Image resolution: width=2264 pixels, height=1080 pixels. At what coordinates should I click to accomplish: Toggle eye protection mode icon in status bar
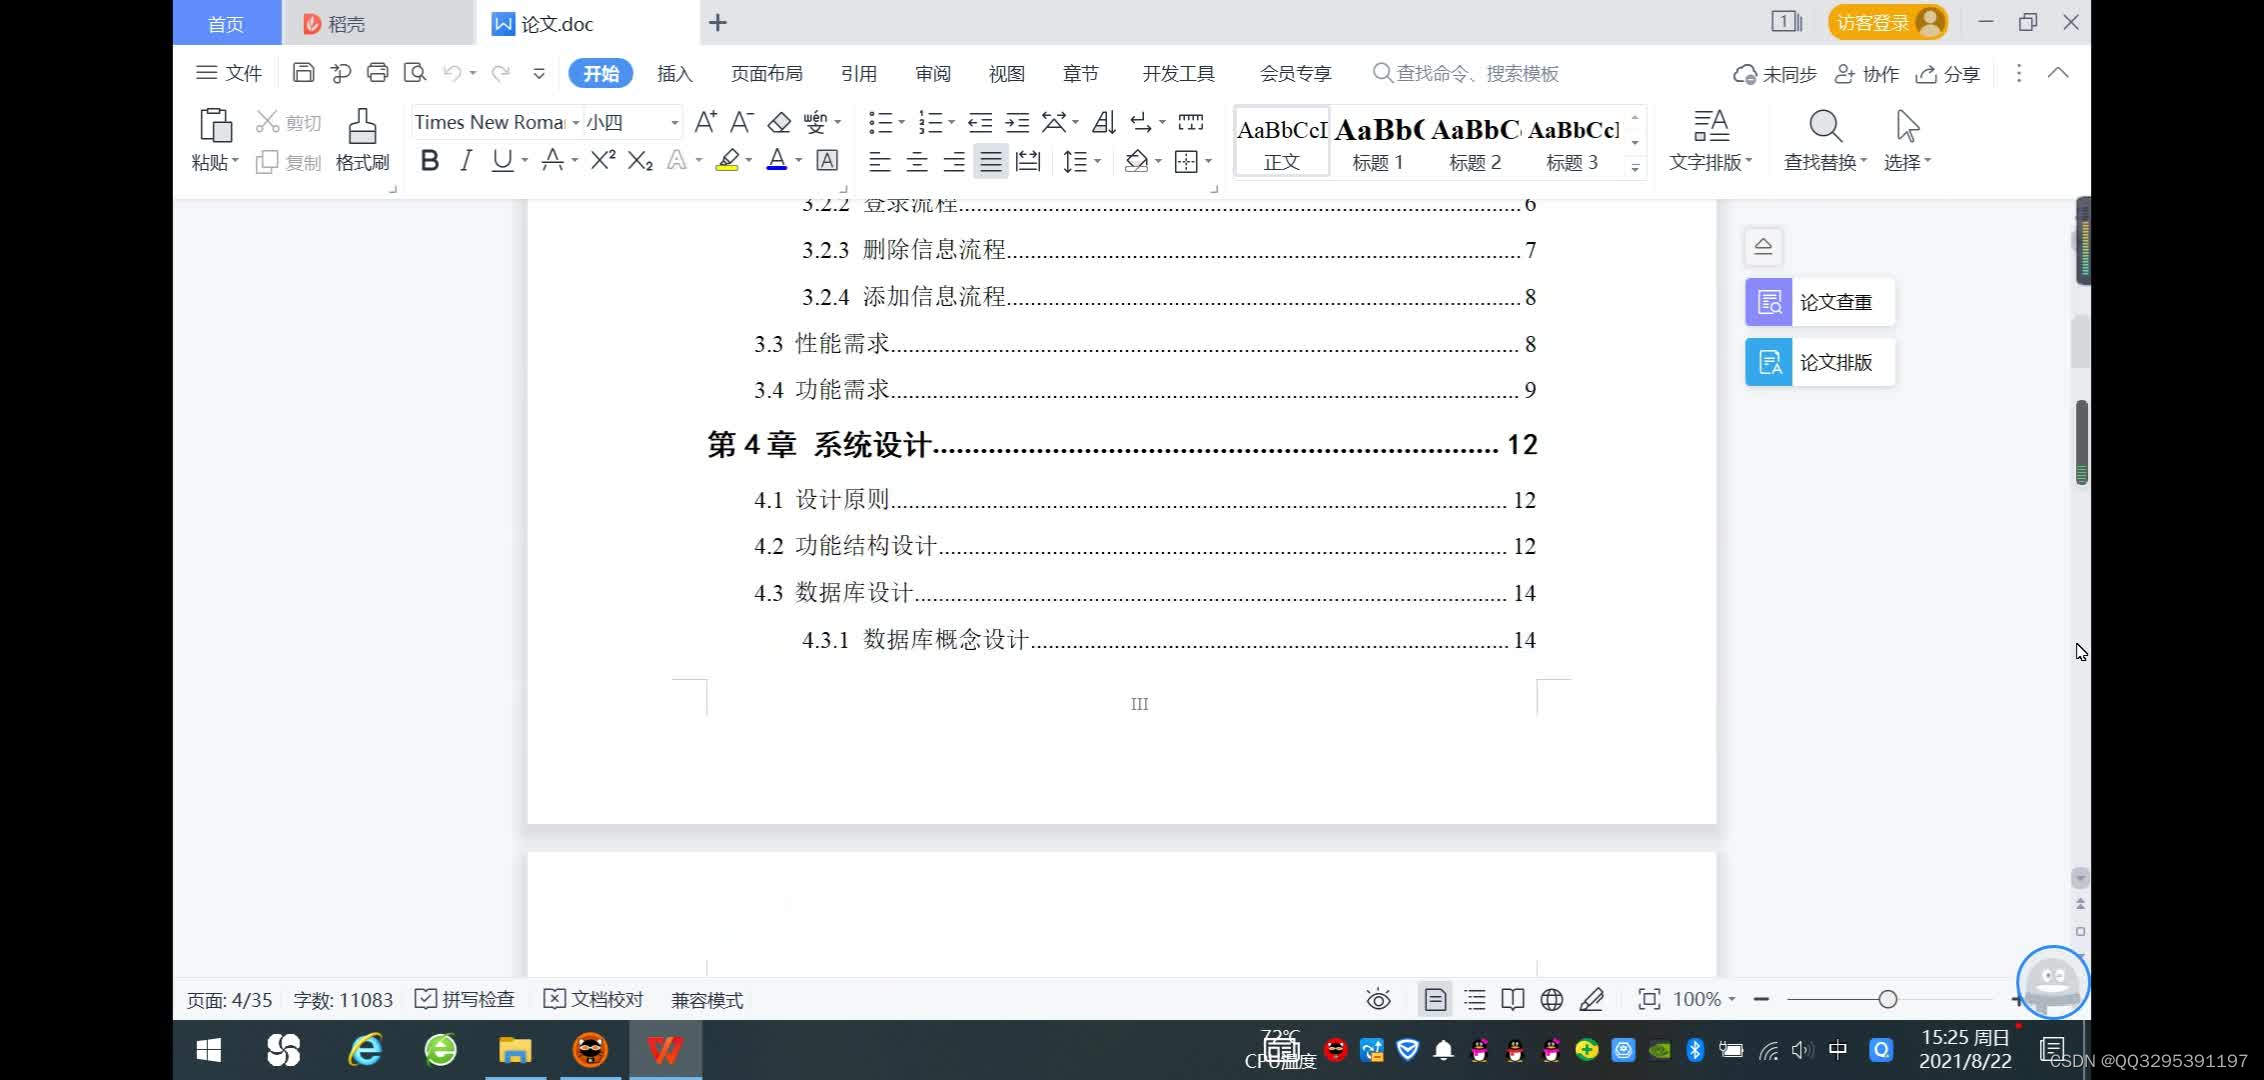[1378, 999]
